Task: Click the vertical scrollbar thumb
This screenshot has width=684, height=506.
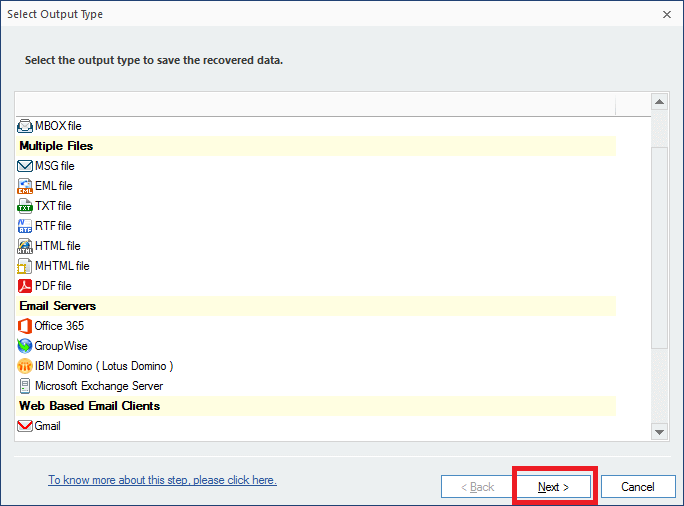Action: coord(660,248)
